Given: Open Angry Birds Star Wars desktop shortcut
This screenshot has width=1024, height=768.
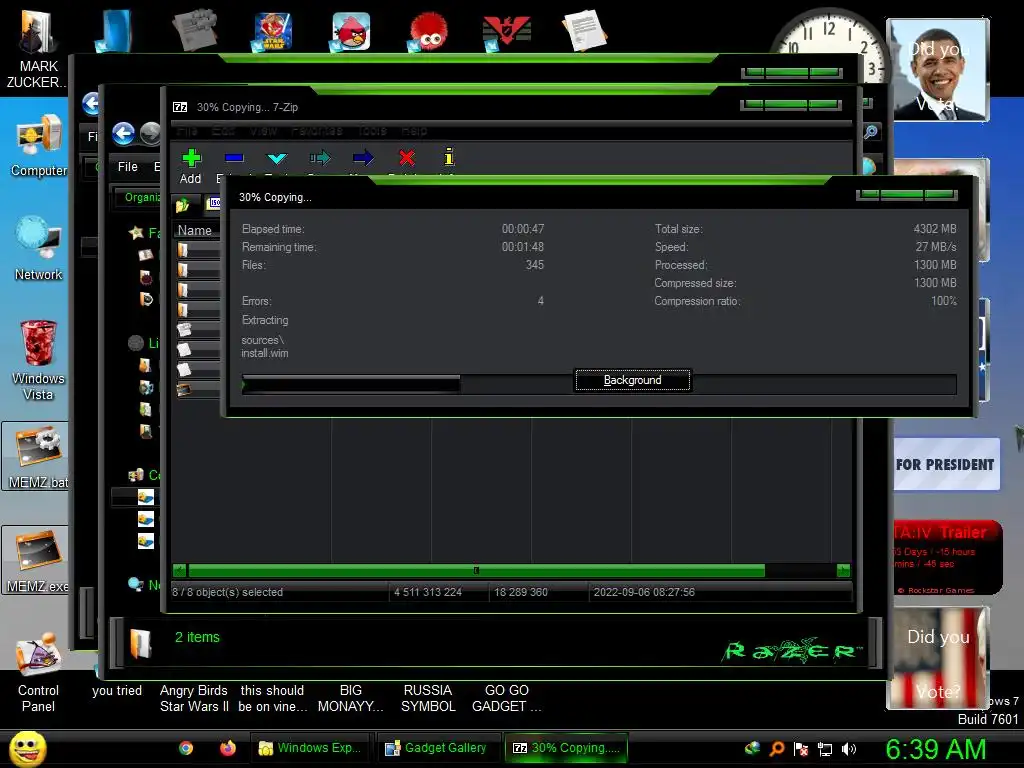Looking at the screenshot, I should pyautogui.click(x=272, y=32).
